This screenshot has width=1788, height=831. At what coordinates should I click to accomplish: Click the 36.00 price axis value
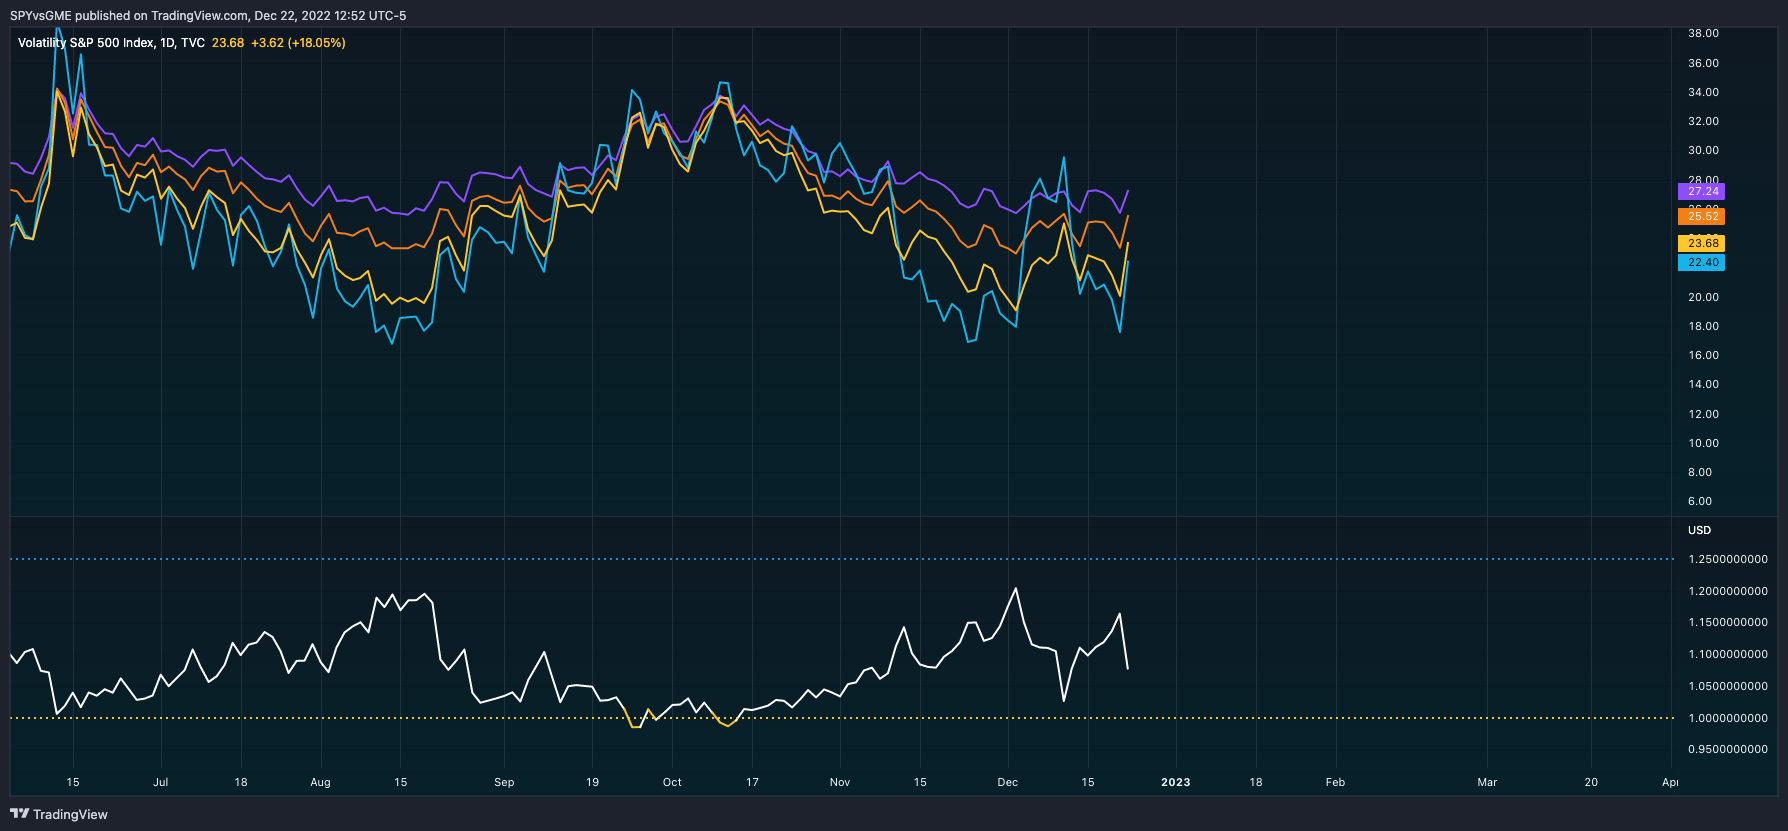click(1703, 63)
